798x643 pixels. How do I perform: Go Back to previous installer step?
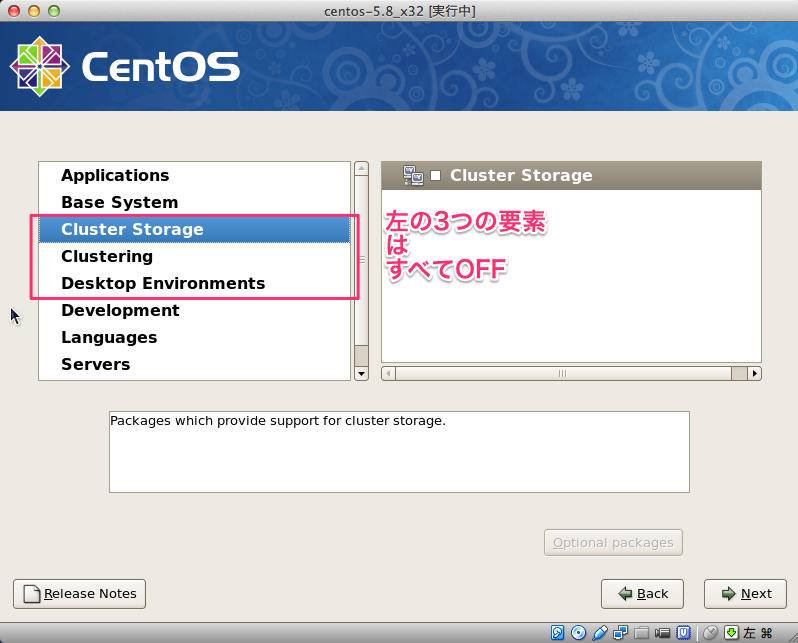642,594
